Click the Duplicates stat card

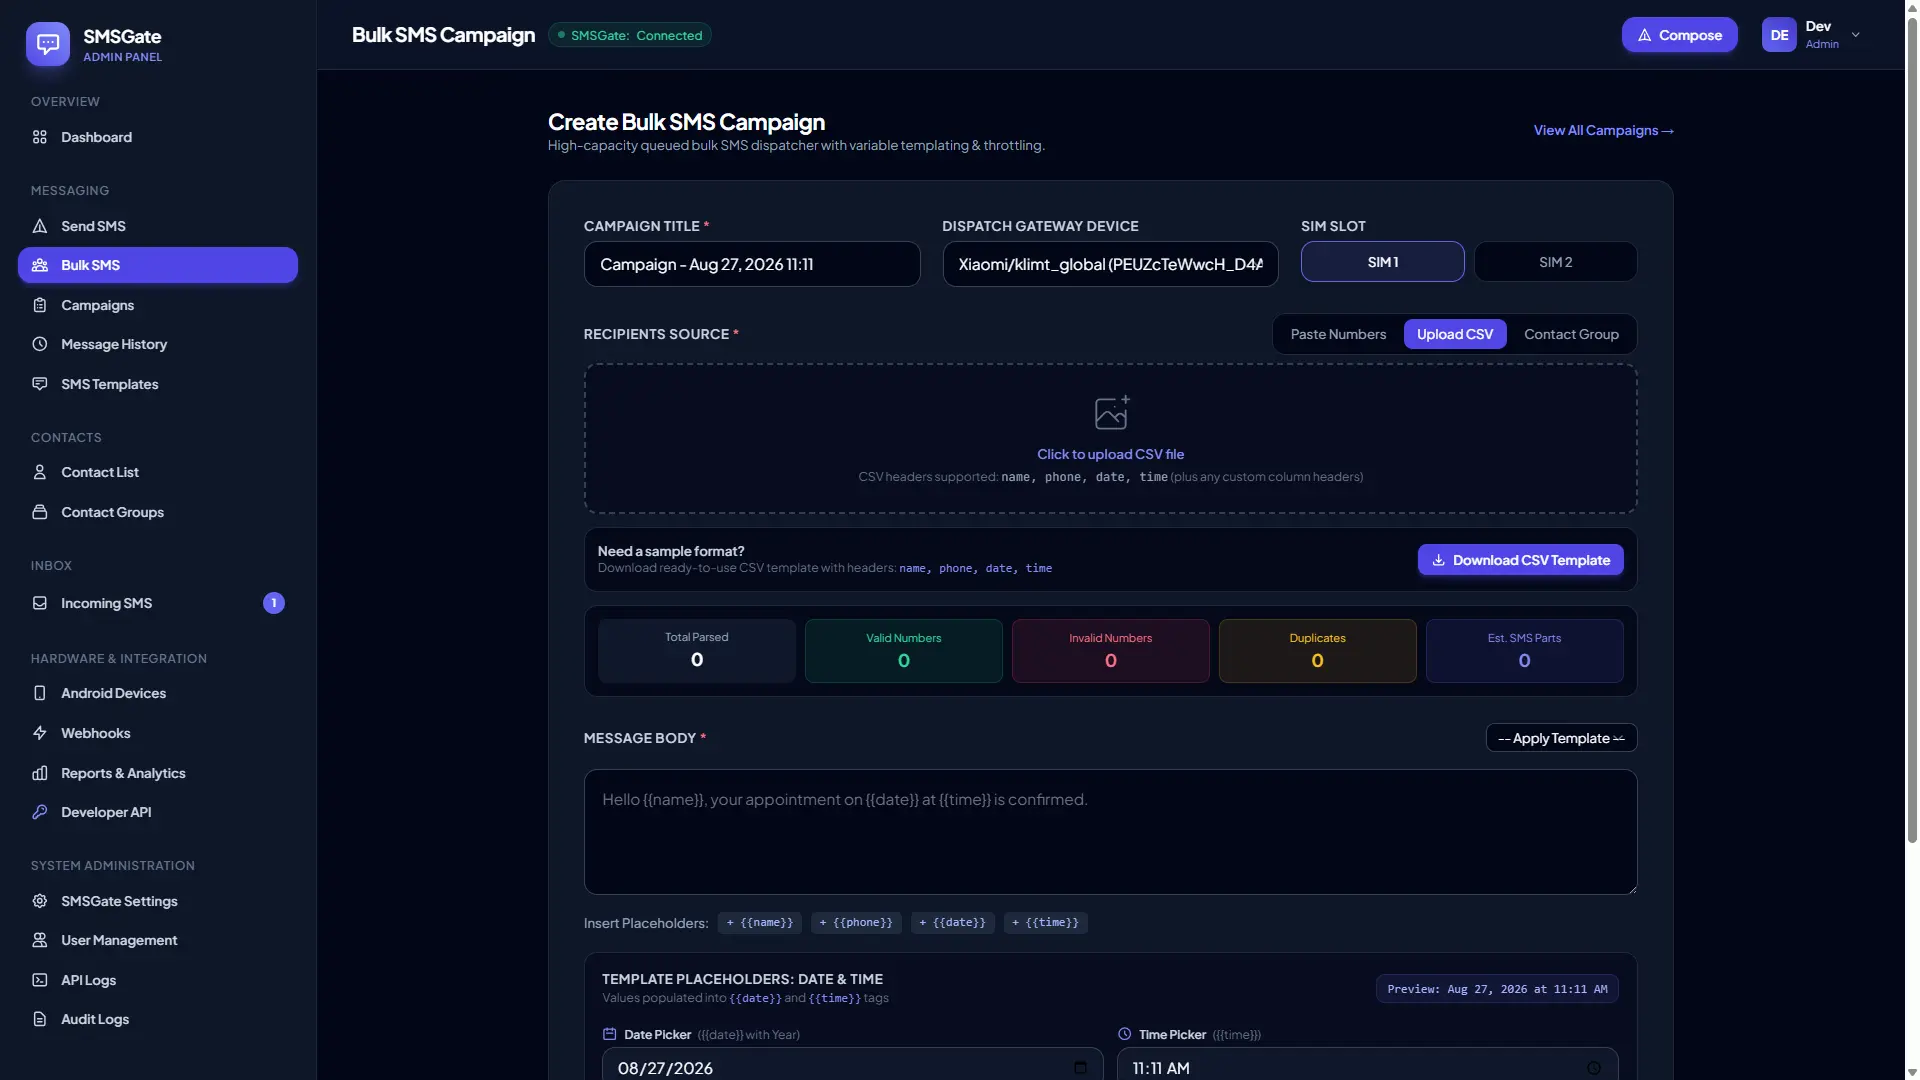point(1317,651)
